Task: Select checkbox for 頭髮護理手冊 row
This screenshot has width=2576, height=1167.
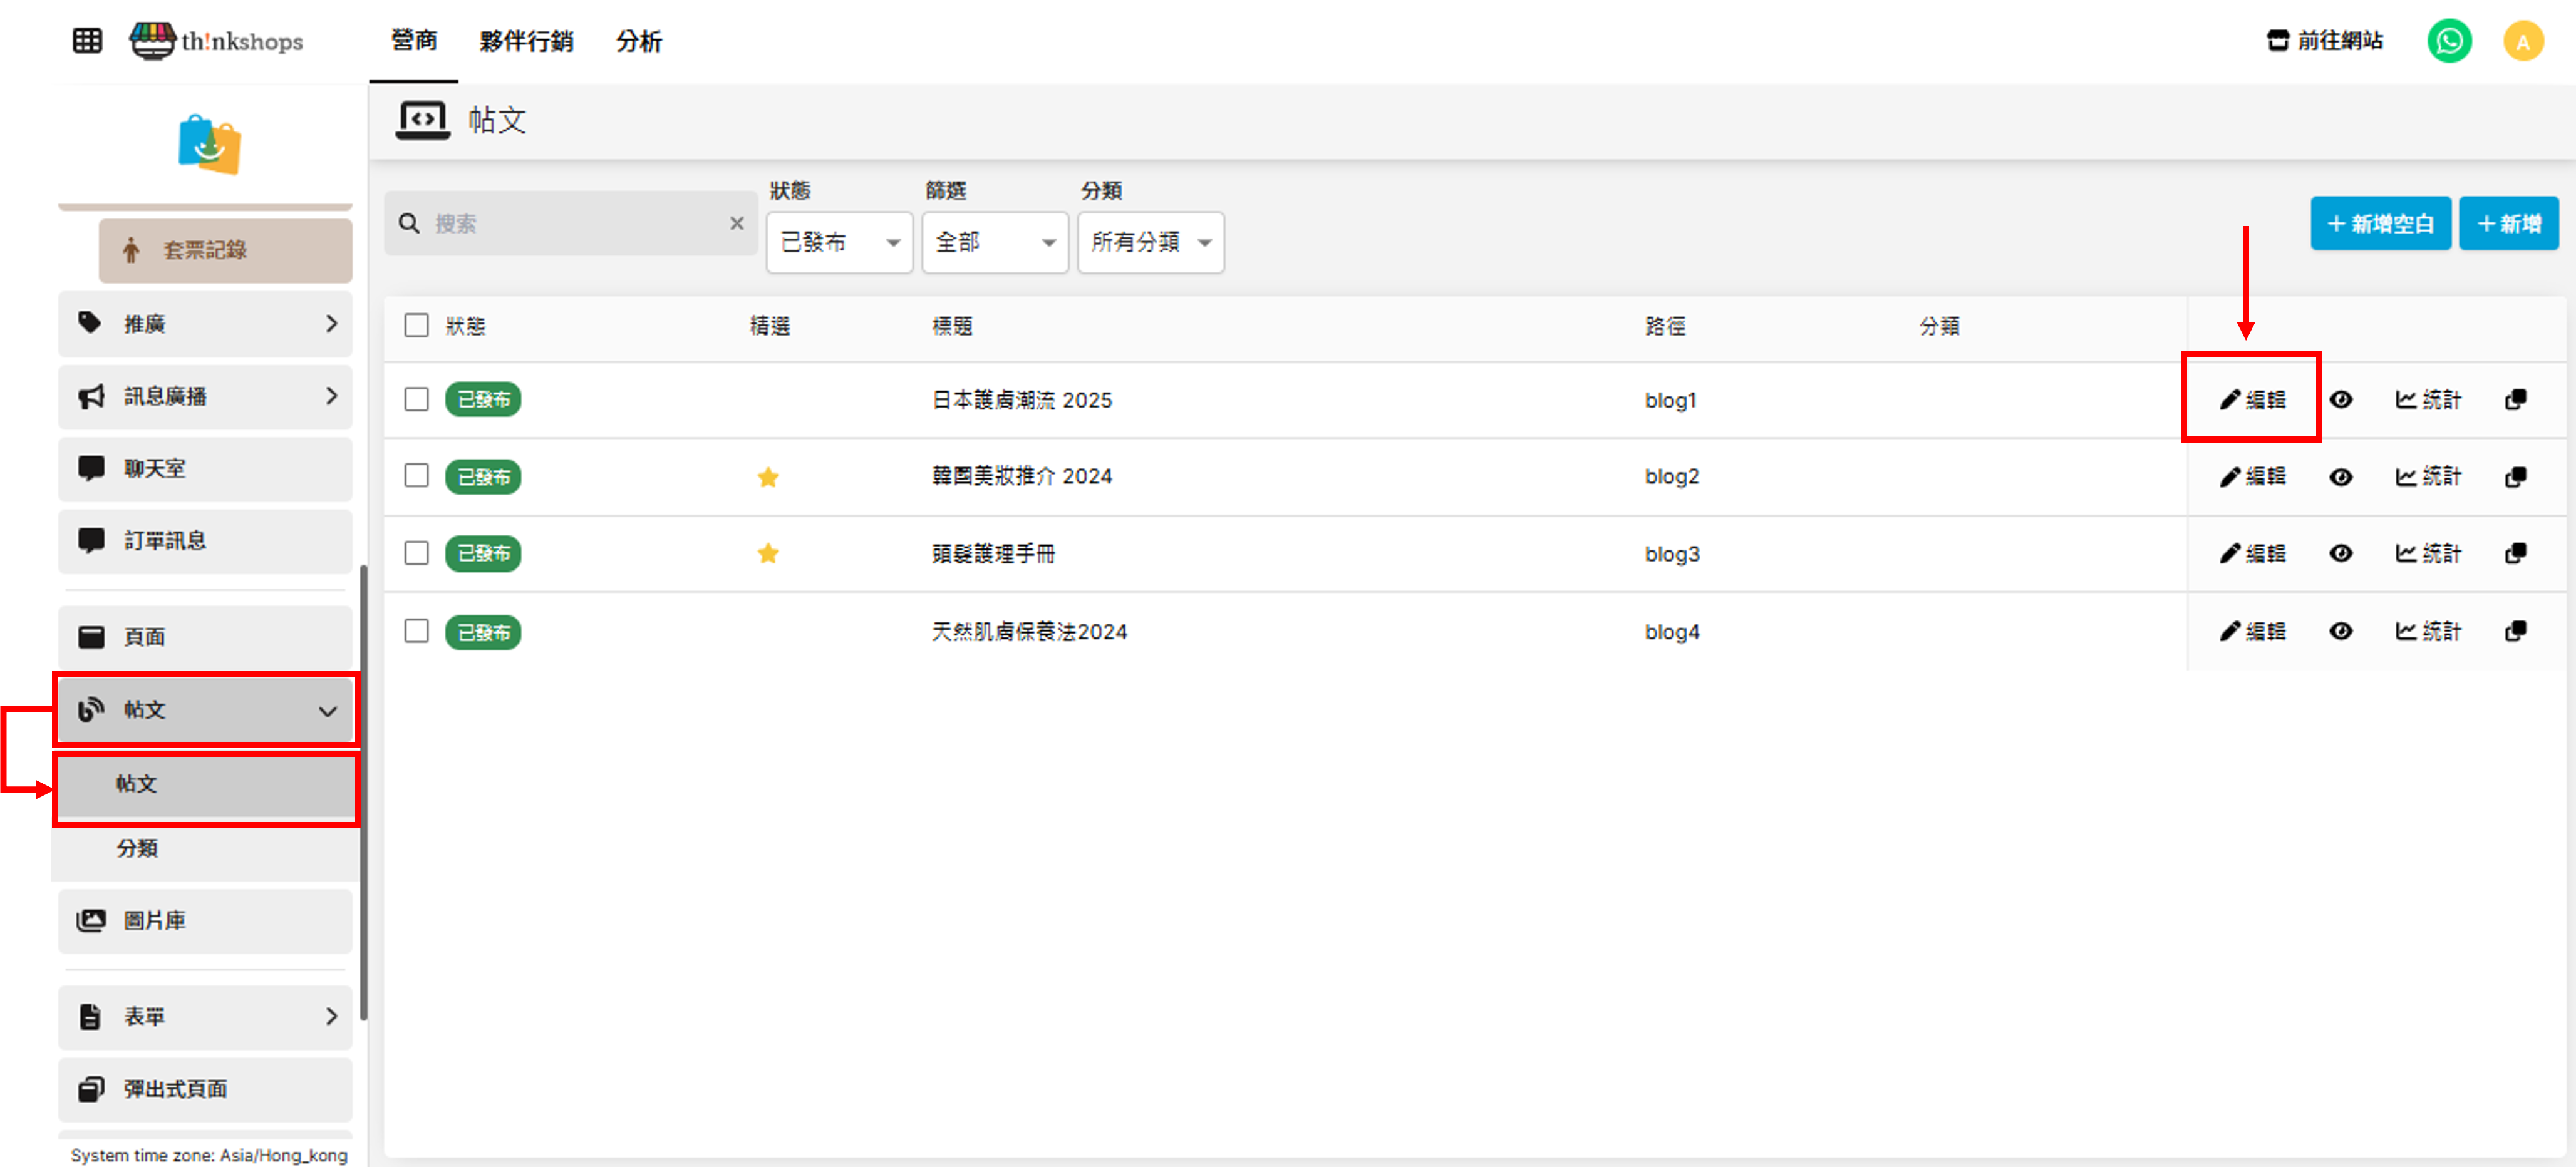Action: (416, 554)
